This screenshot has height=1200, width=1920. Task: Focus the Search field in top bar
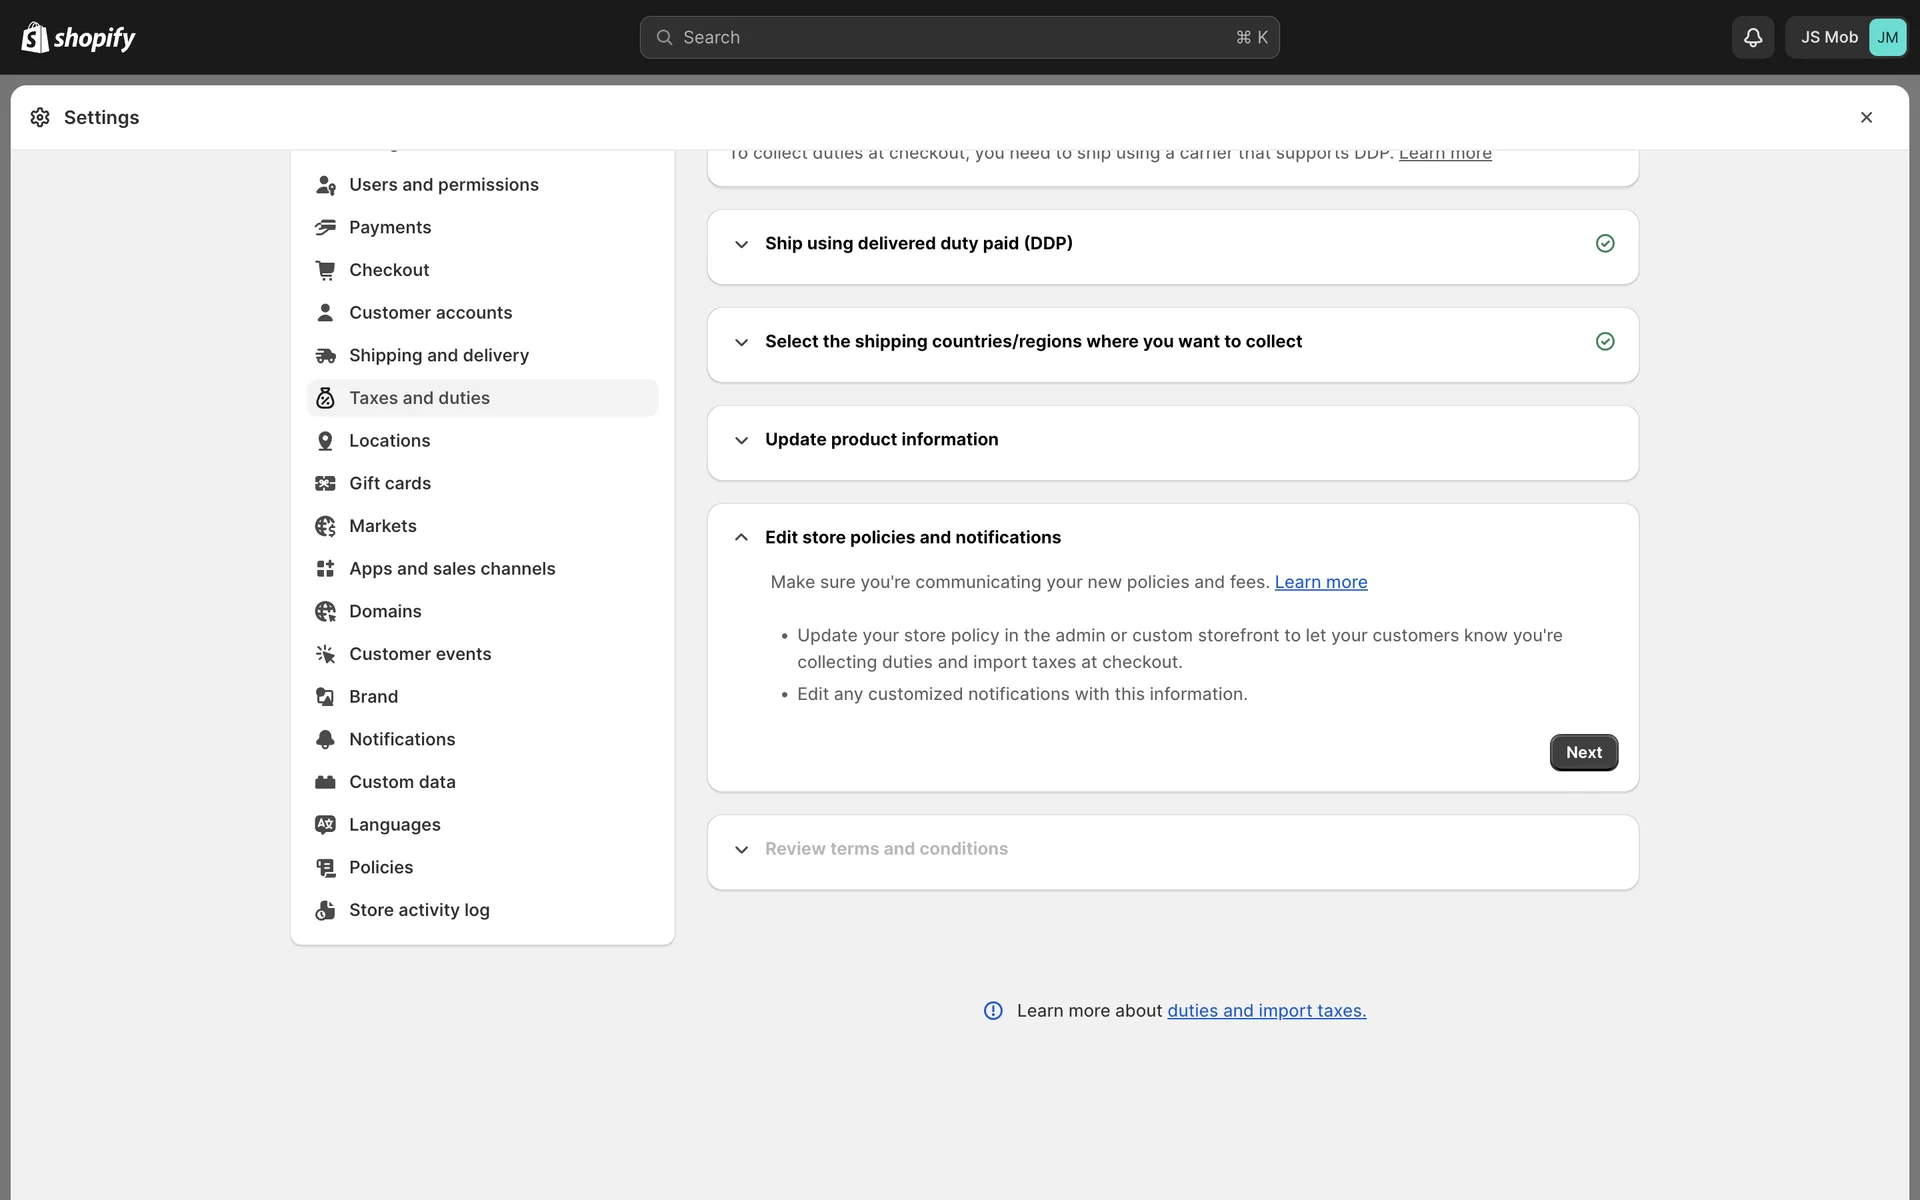point(958,37)
